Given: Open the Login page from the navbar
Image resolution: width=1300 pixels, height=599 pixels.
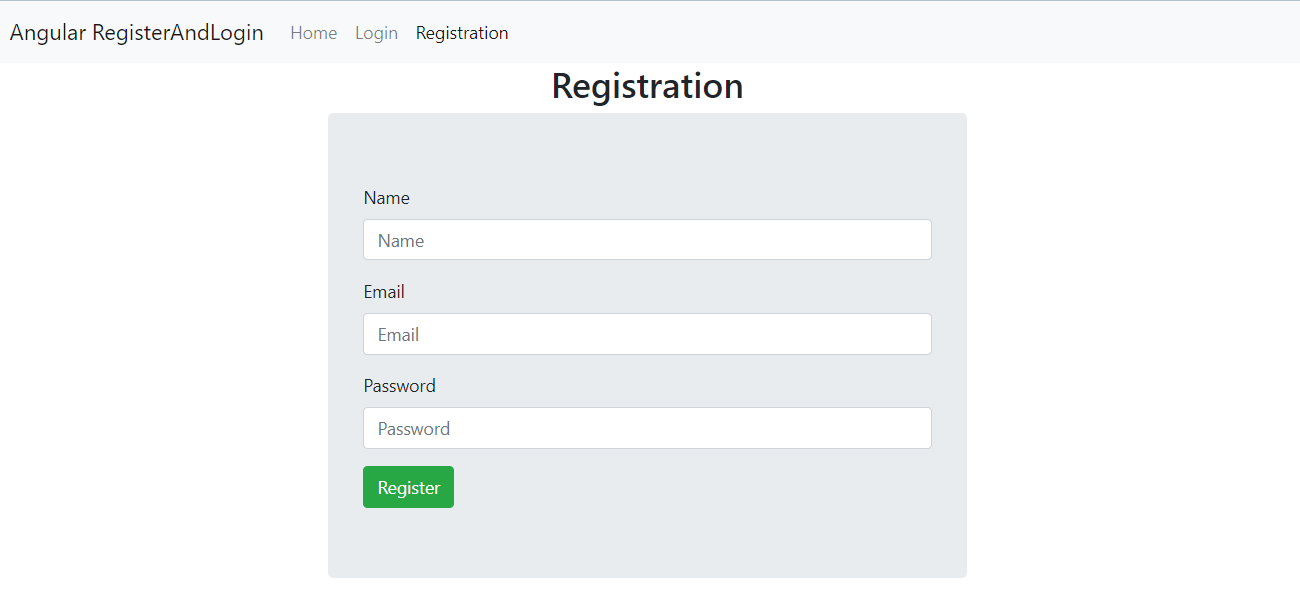Looking at the screenshot, I should point(376,32).
